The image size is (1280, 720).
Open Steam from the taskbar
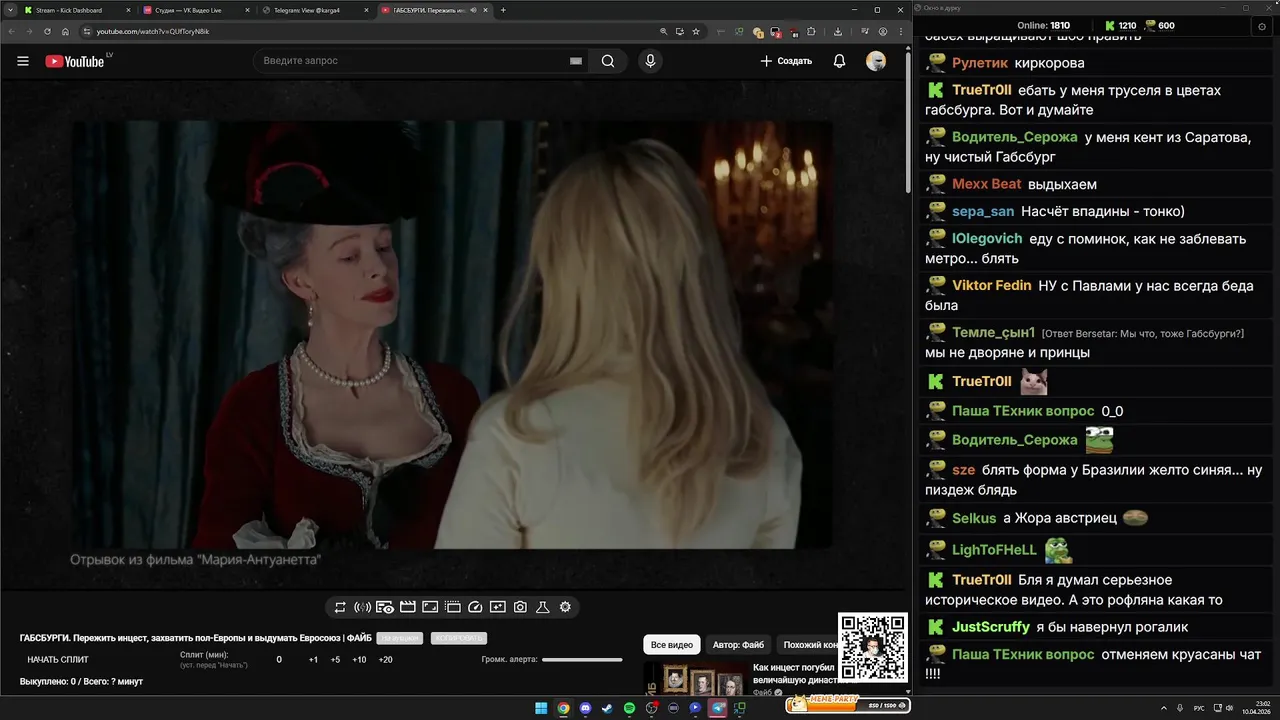click(607, 708)
